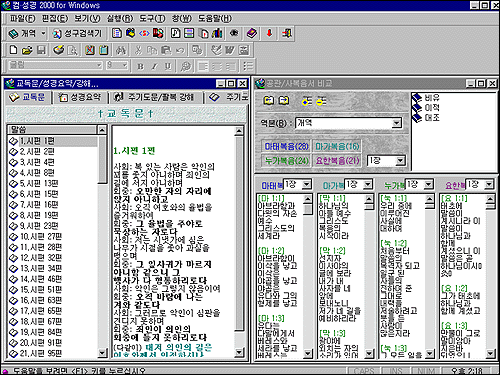Screen dimensions: 500x375
Task: Click the blue <S> icon in the top toolbar
Action: [144, 33]
